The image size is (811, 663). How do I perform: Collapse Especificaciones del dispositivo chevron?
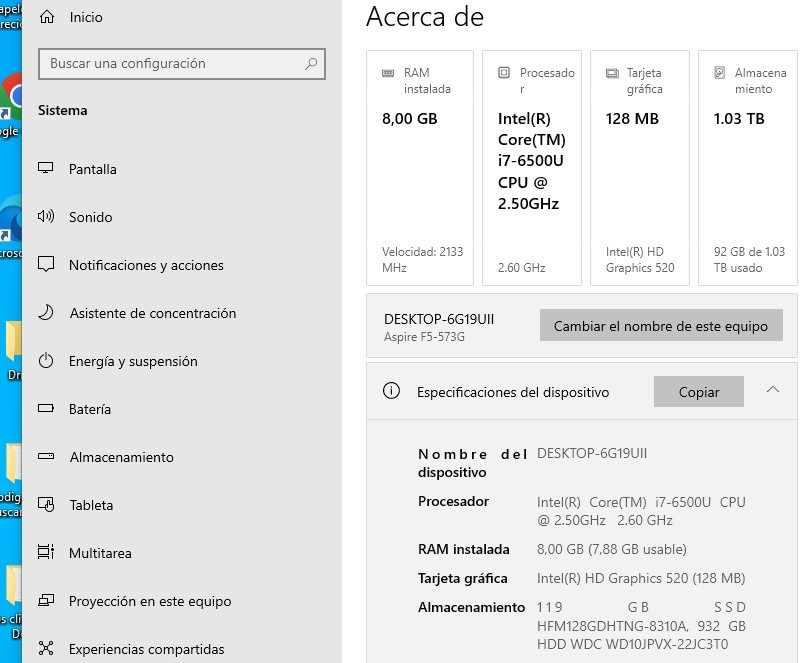pos(772,390)
